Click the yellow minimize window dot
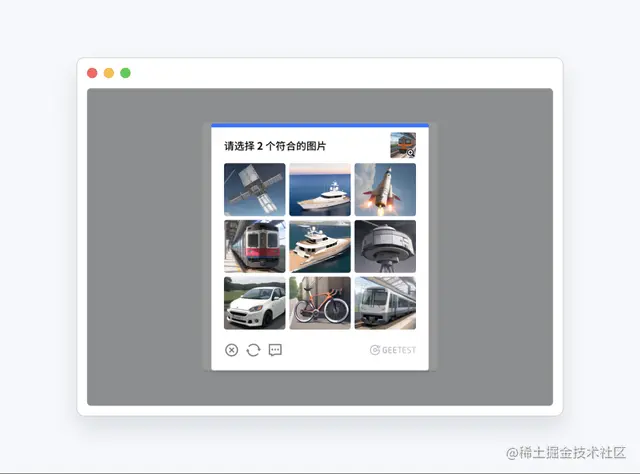 point(109,73)
